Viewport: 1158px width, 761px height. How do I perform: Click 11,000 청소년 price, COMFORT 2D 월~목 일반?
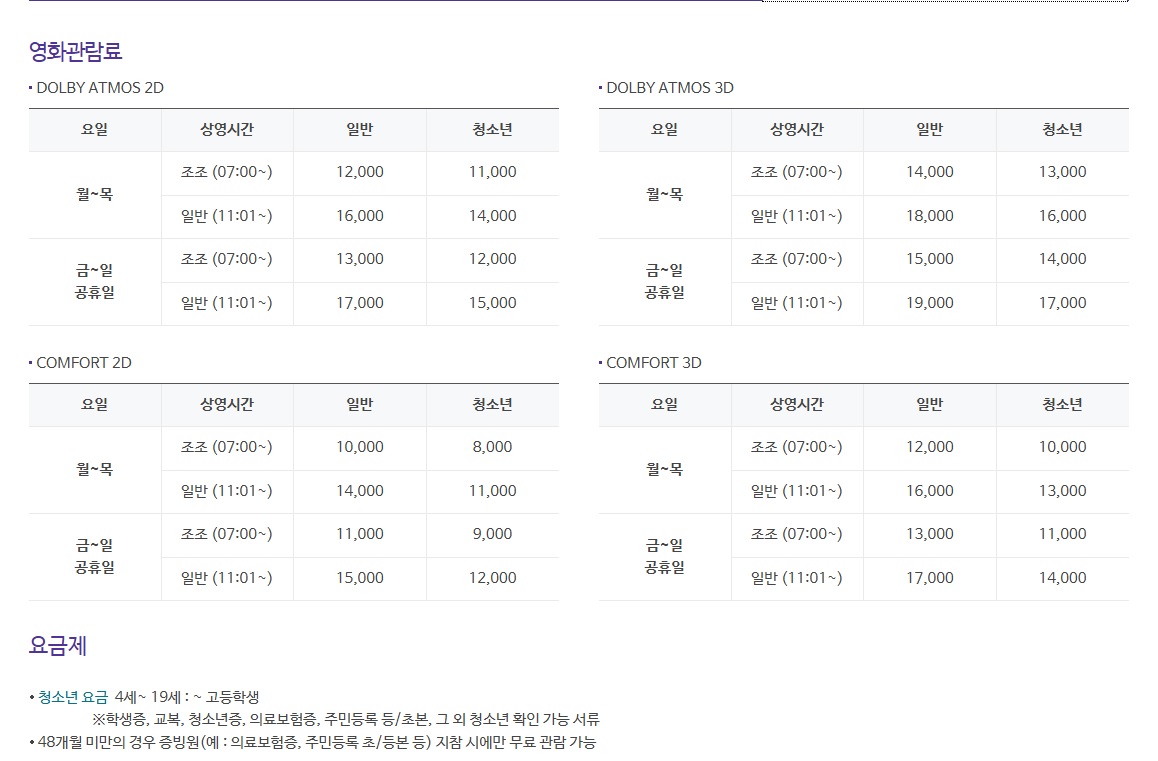click(493, 491)
